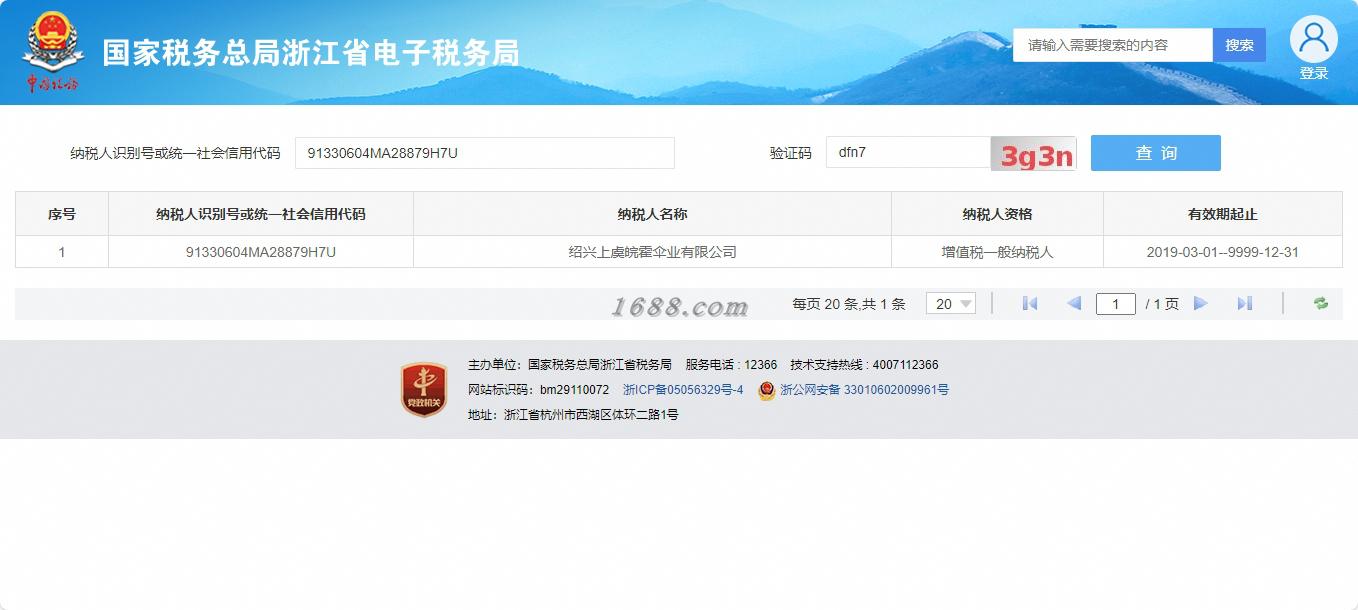Screen dimensions: 1358x610
Task: Click the / 1 页 total pages text
Action: click(1162, 304)
